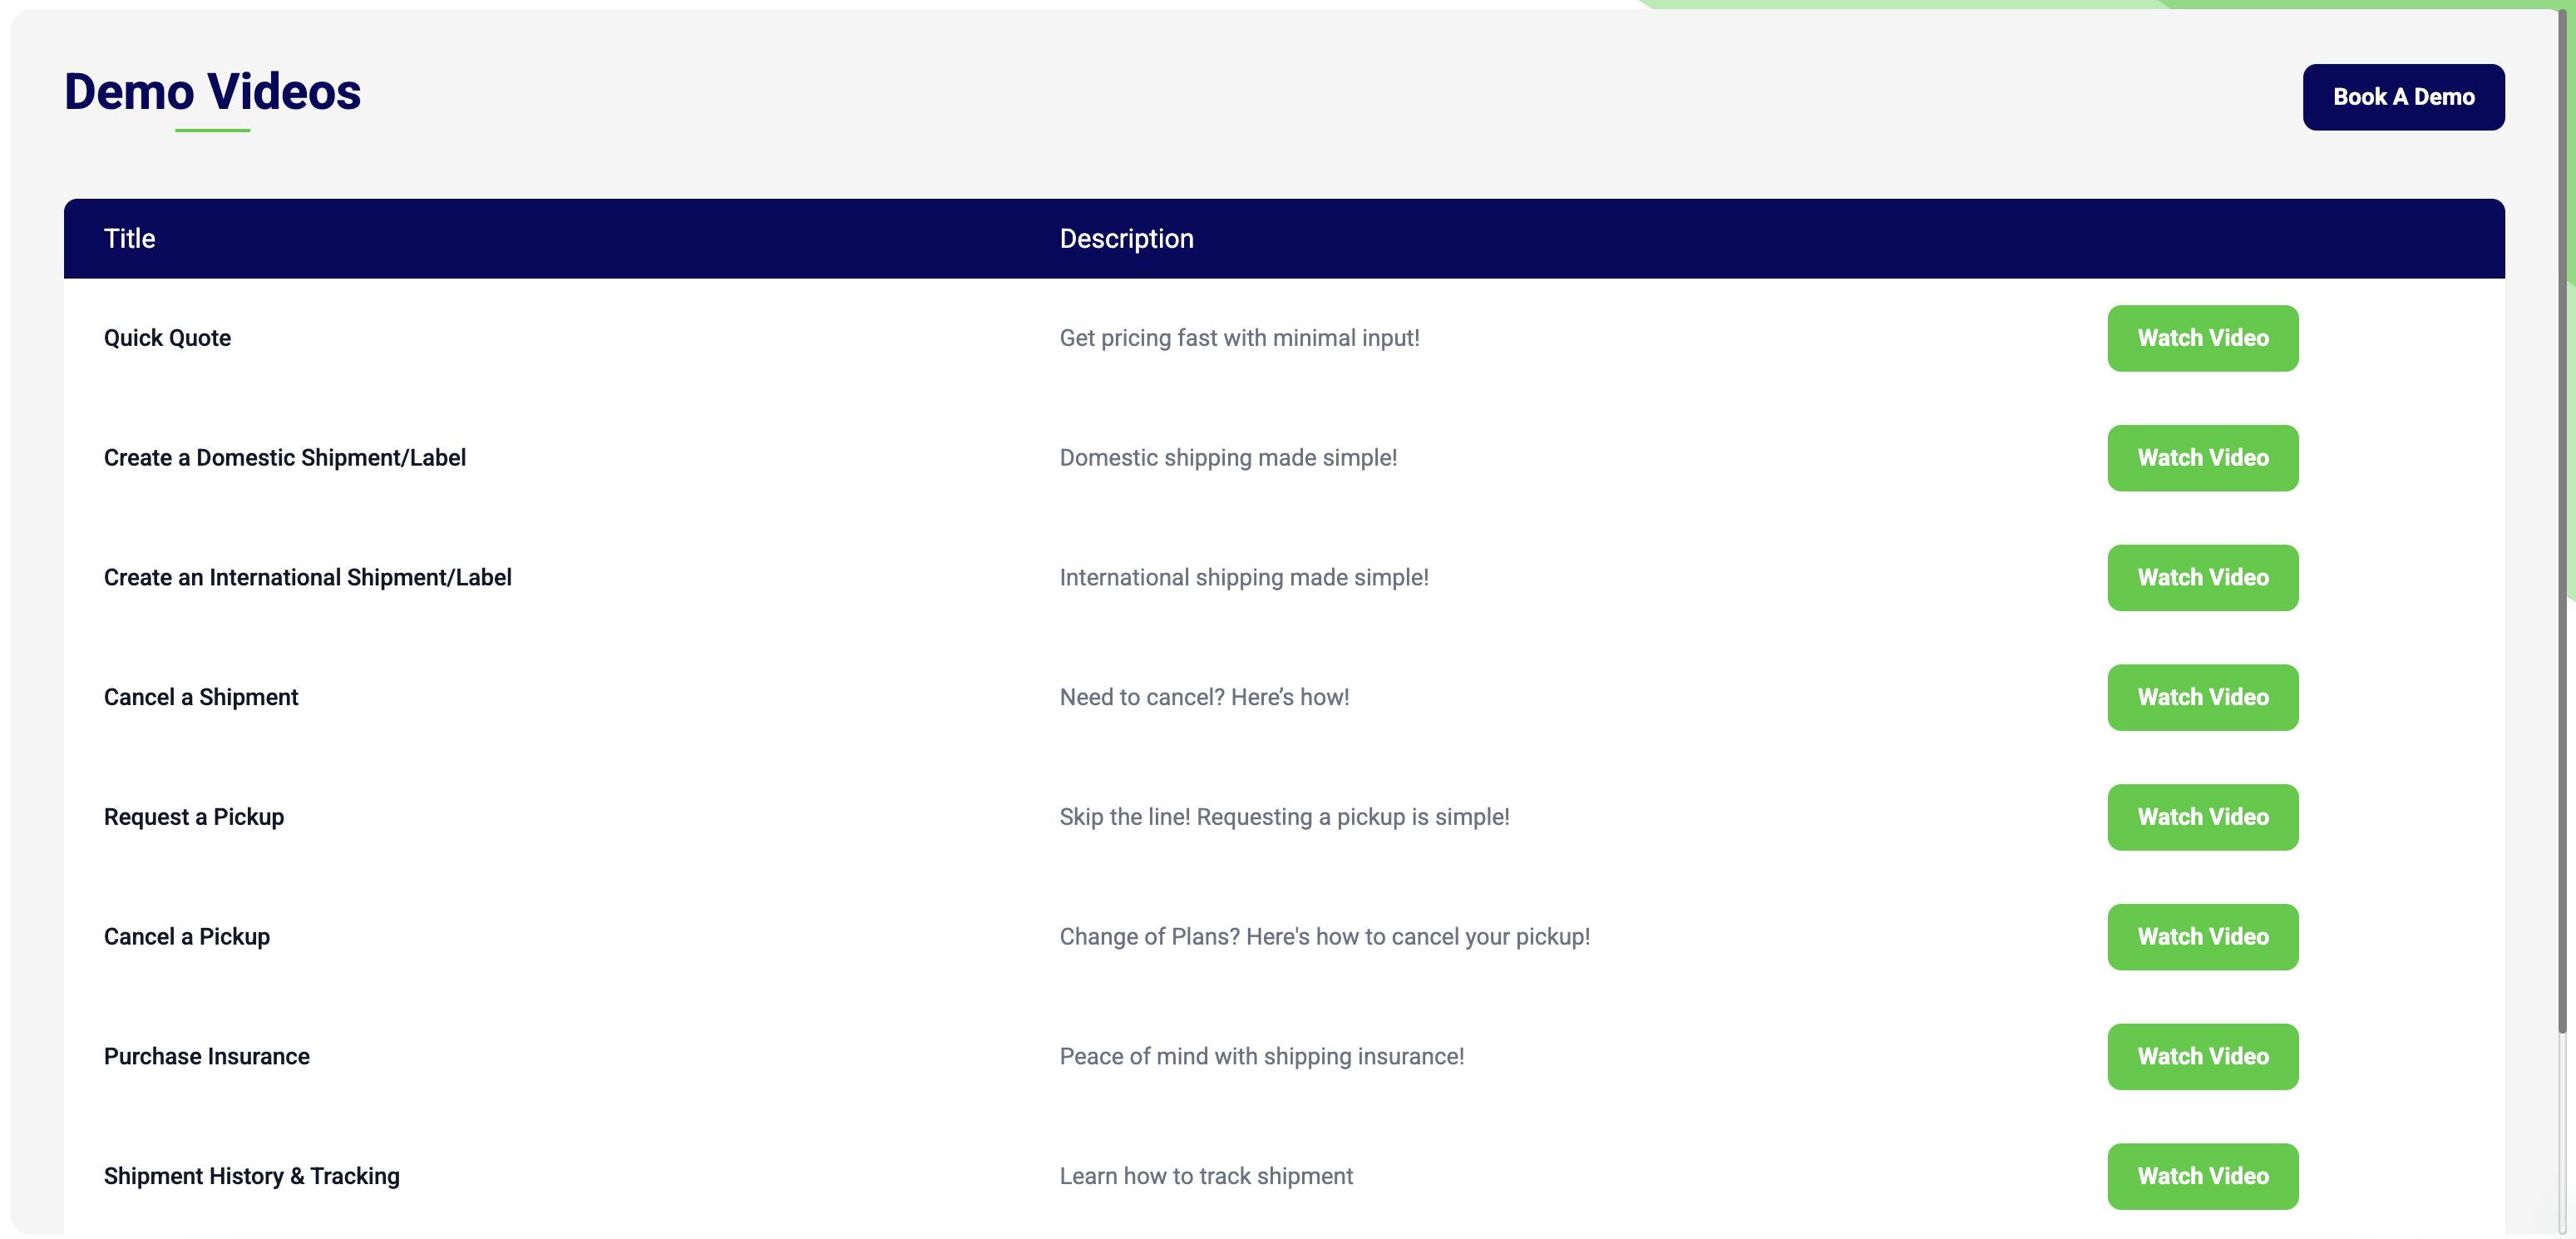
Task: Open the Create an International Shipment/Label entry
Action: (307, 578)
